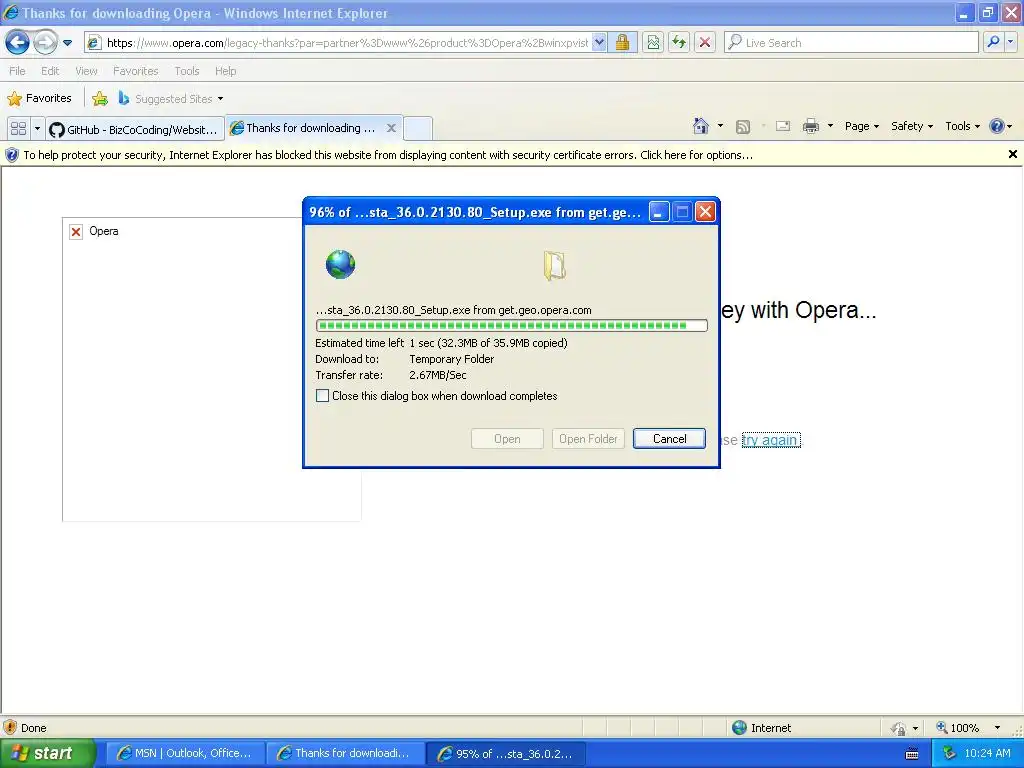
Task: Open the Safety command menu
Action: tap(912, 126)
